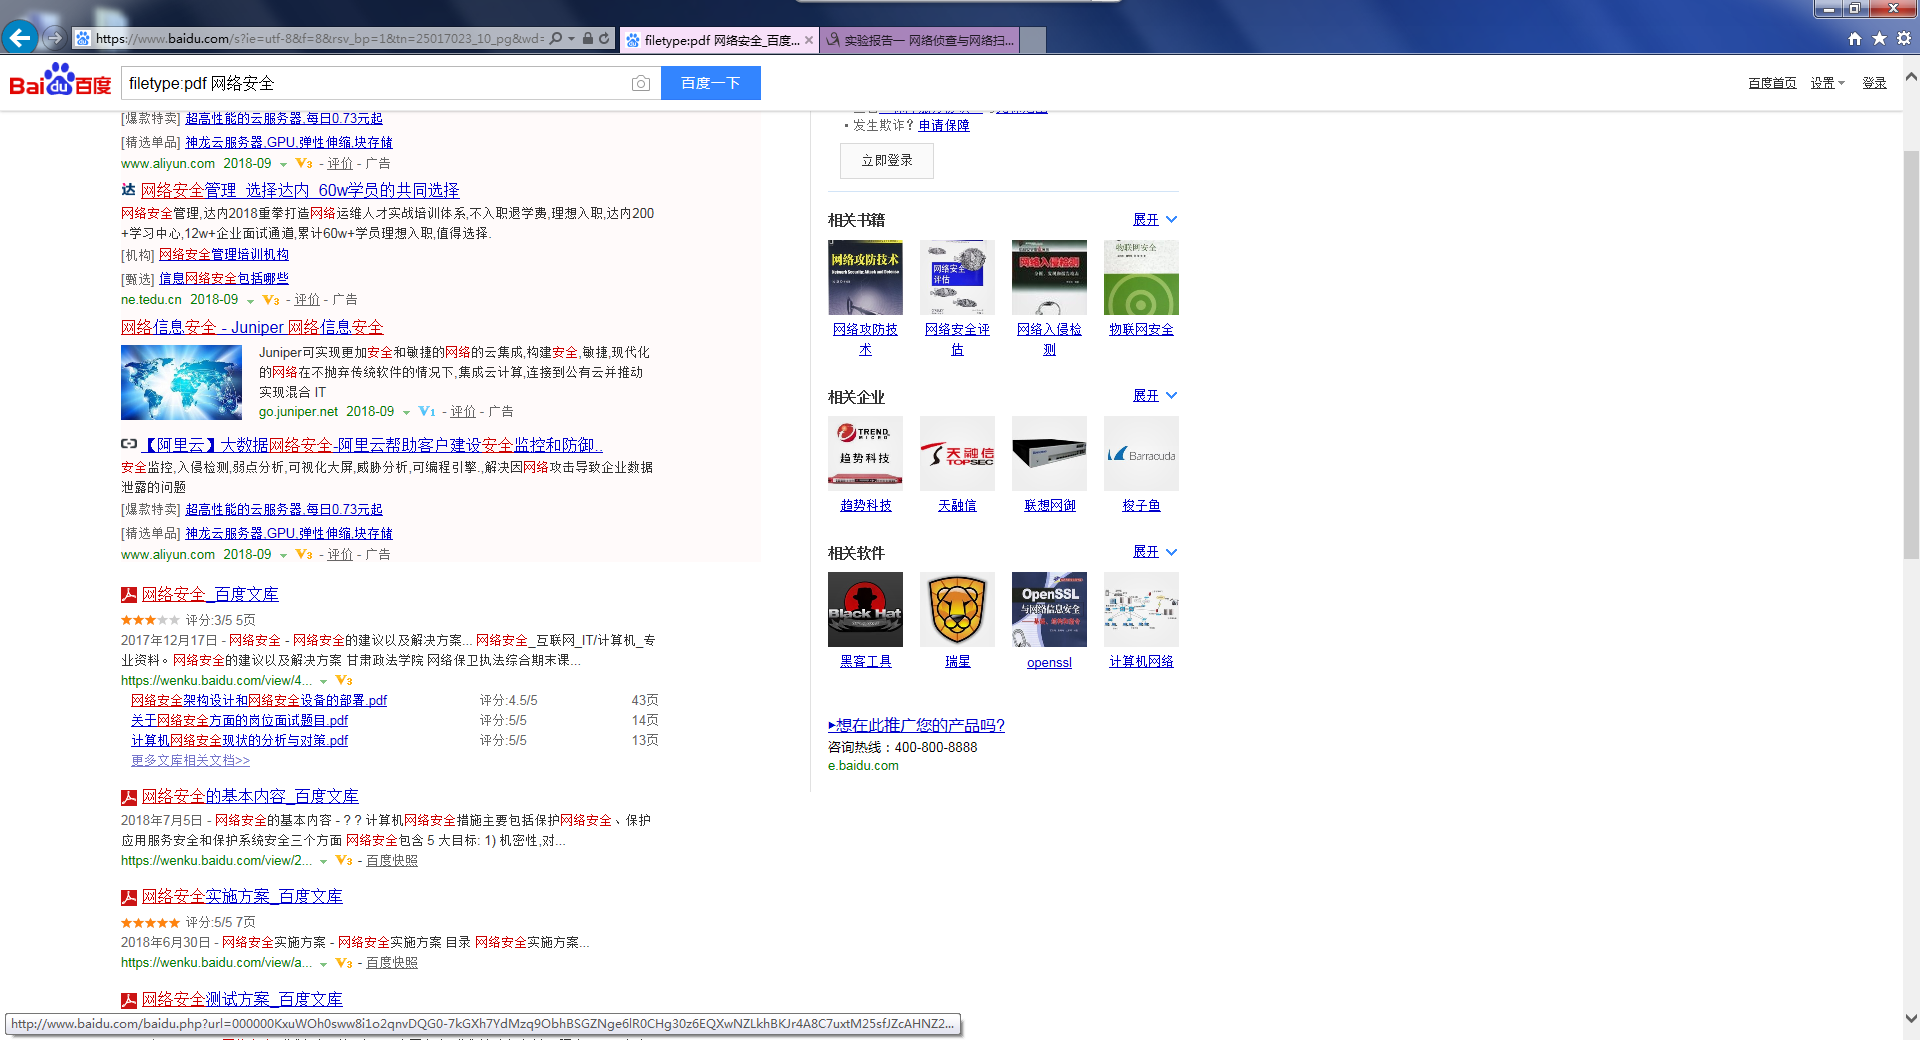
Task: Switch to the 实验报告一 网络侦查与网络扫描 tab
Action: pyautogui.click(x=919, y=40)
